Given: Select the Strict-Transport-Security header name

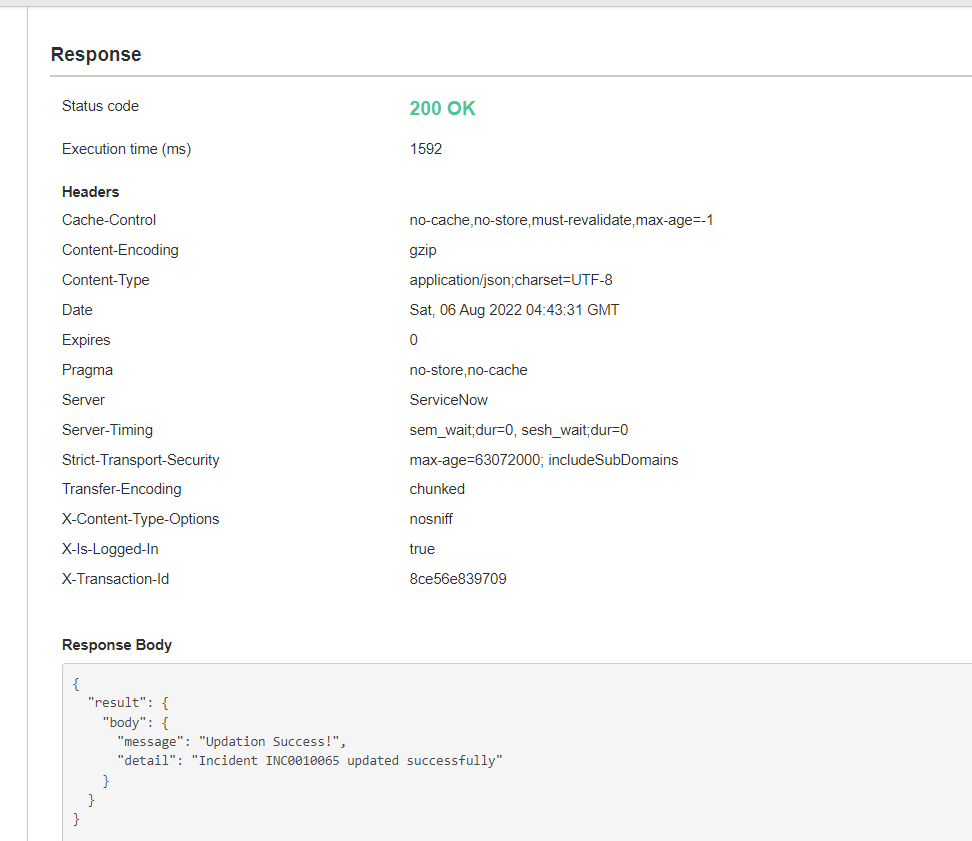Looking at the screenshot, I should tap(141, 459).
